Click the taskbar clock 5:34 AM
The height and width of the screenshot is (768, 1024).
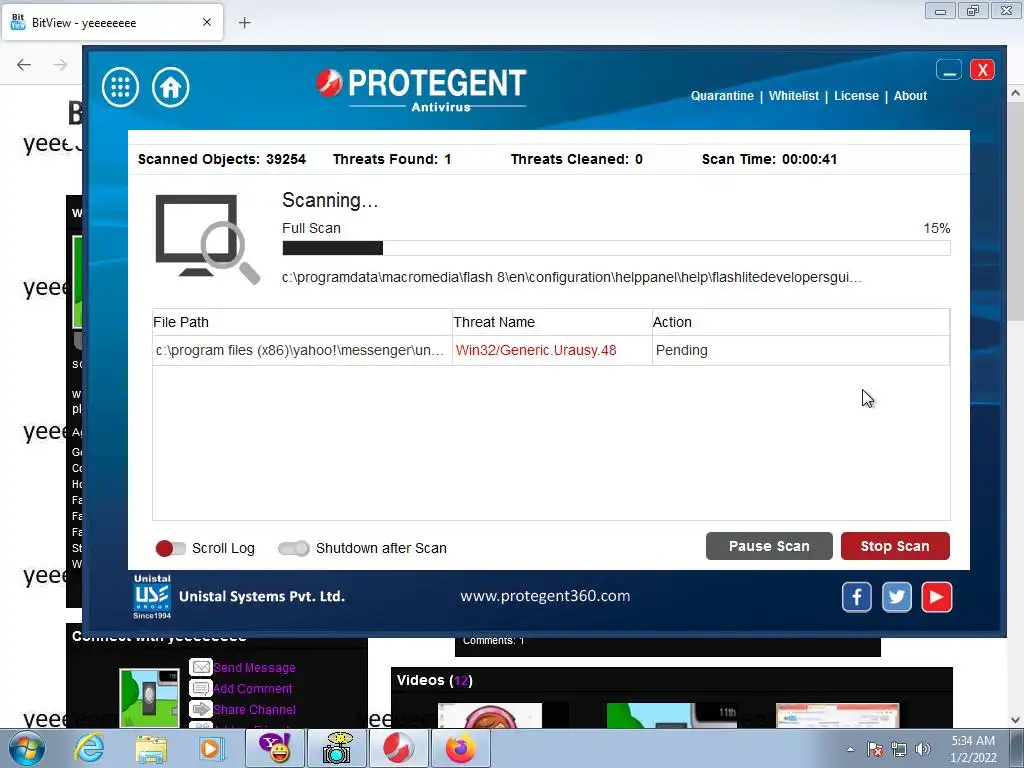pos(973,741)
